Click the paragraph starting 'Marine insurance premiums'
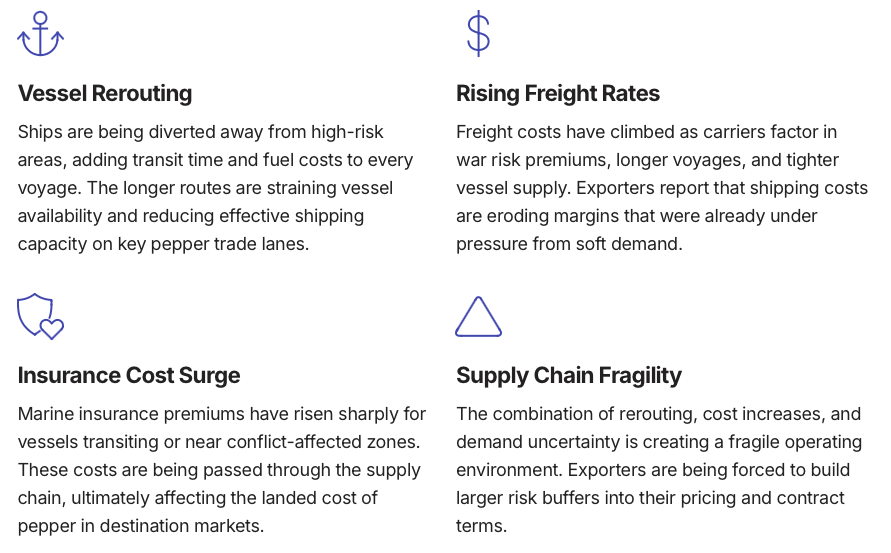 [x=222, y=470]
